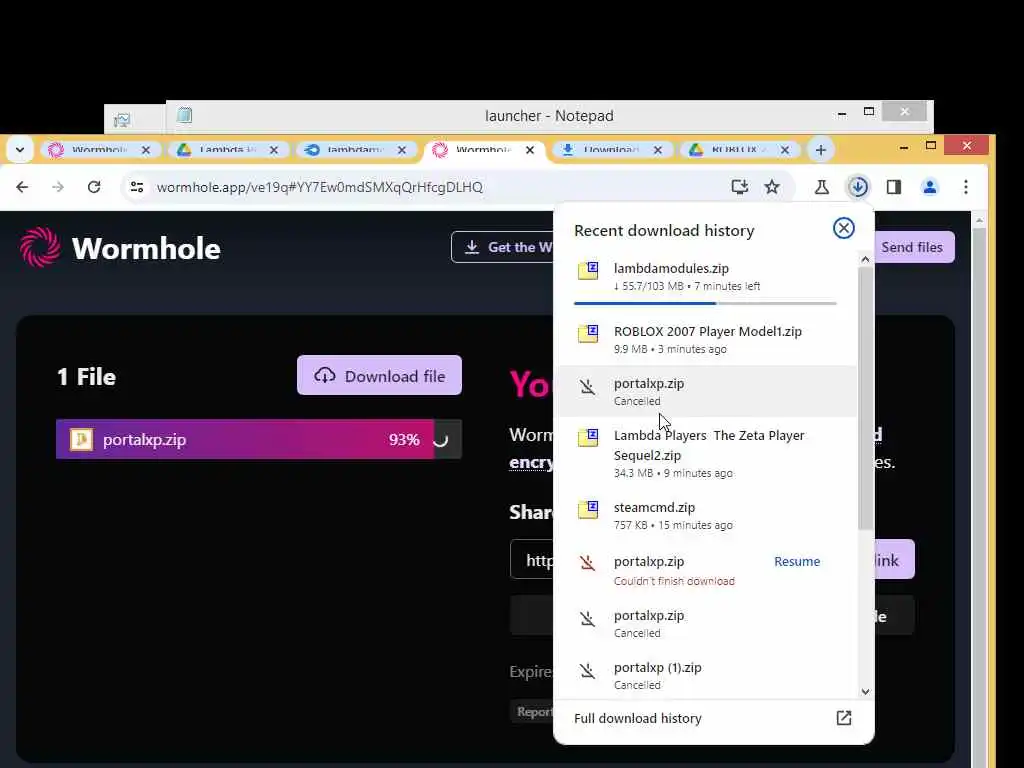Open the Chrome profile avatar

930,187
